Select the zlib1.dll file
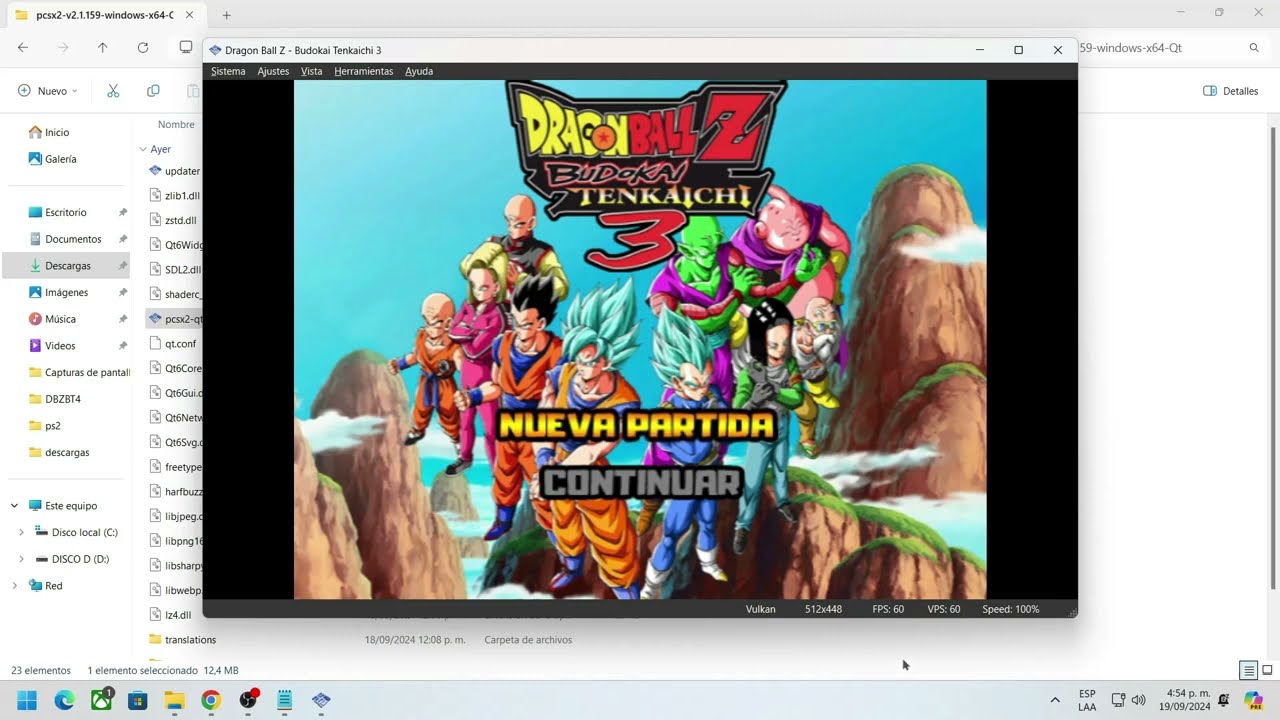The image size is (1280, 720). 174,196
